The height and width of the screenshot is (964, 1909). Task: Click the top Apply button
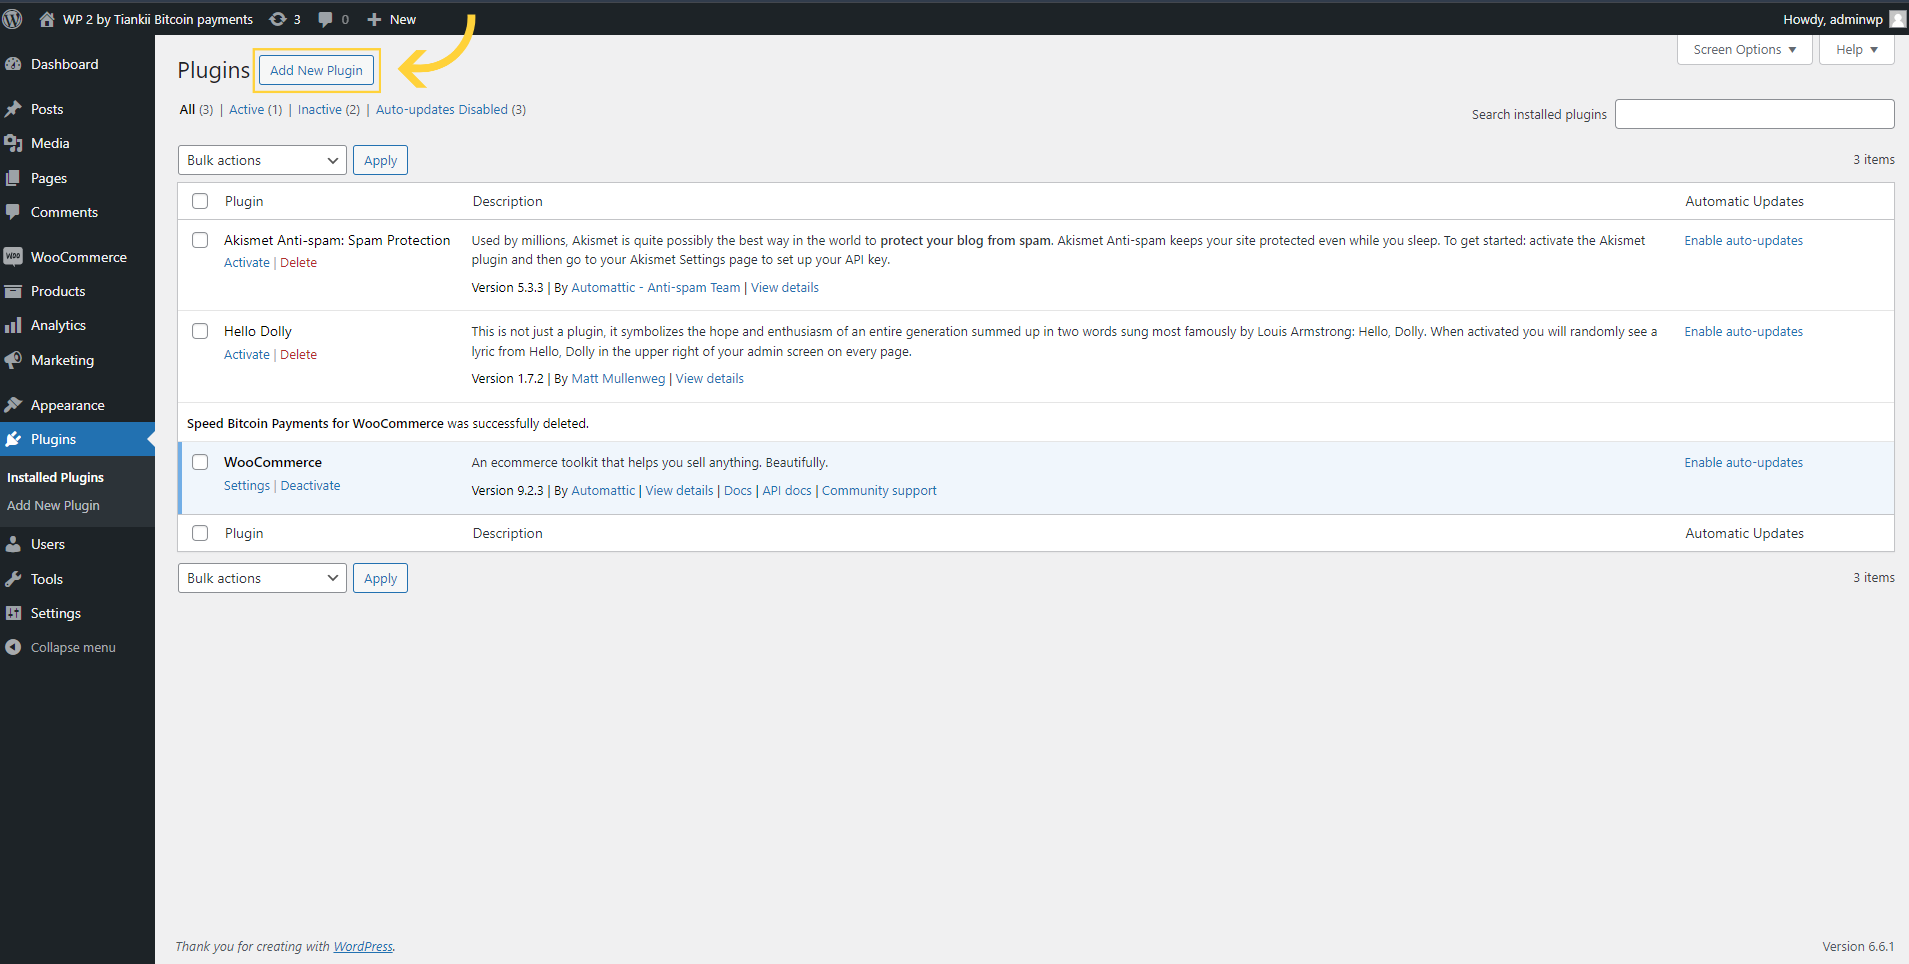[380, 160]
